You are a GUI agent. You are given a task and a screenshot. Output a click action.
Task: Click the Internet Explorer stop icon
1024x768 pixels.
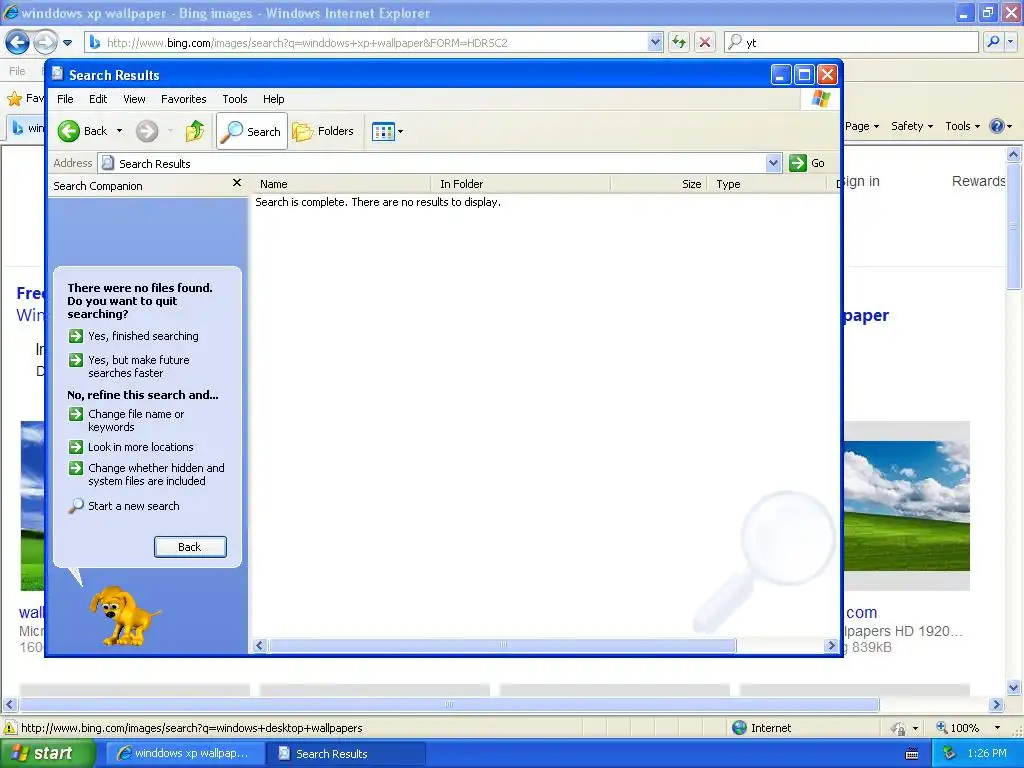[705, 43]
